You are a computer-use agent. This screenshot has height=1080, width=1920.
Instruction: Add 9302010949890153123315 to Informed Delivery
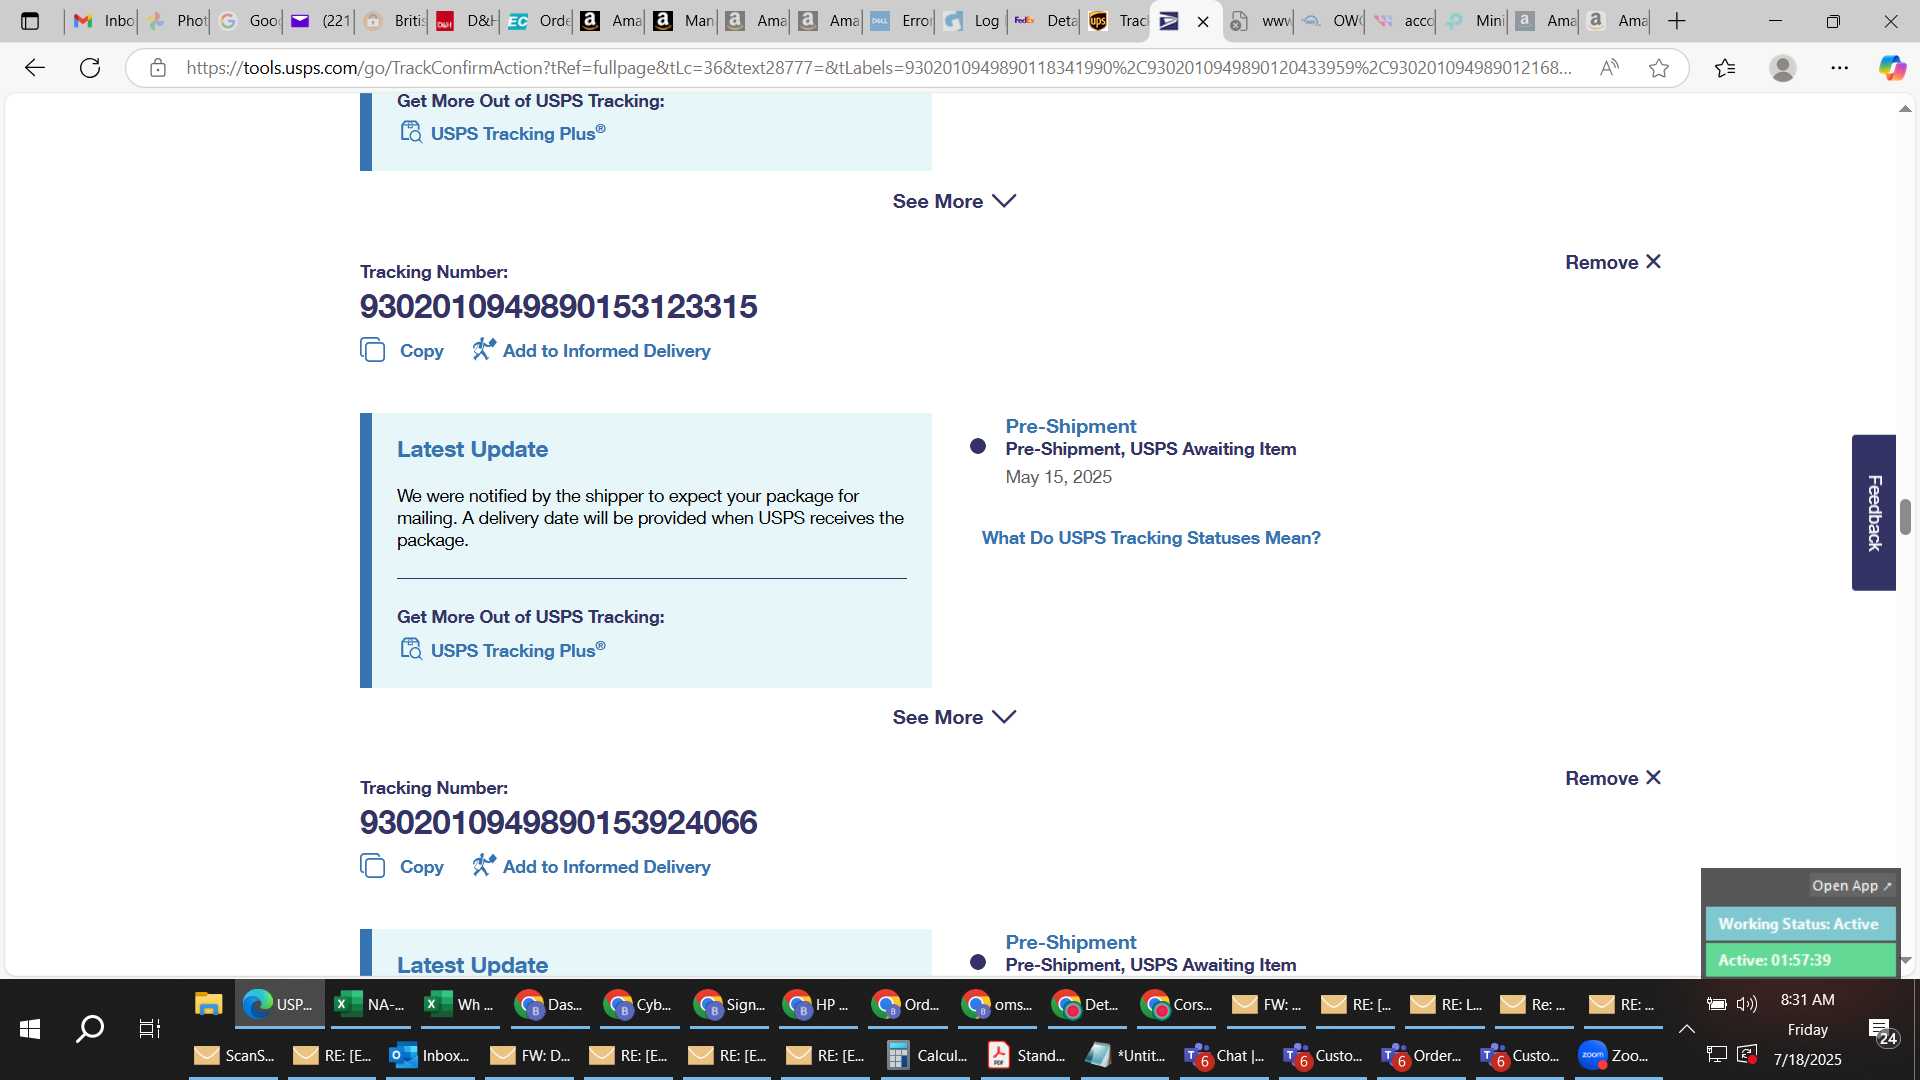(x=592, y=351)
